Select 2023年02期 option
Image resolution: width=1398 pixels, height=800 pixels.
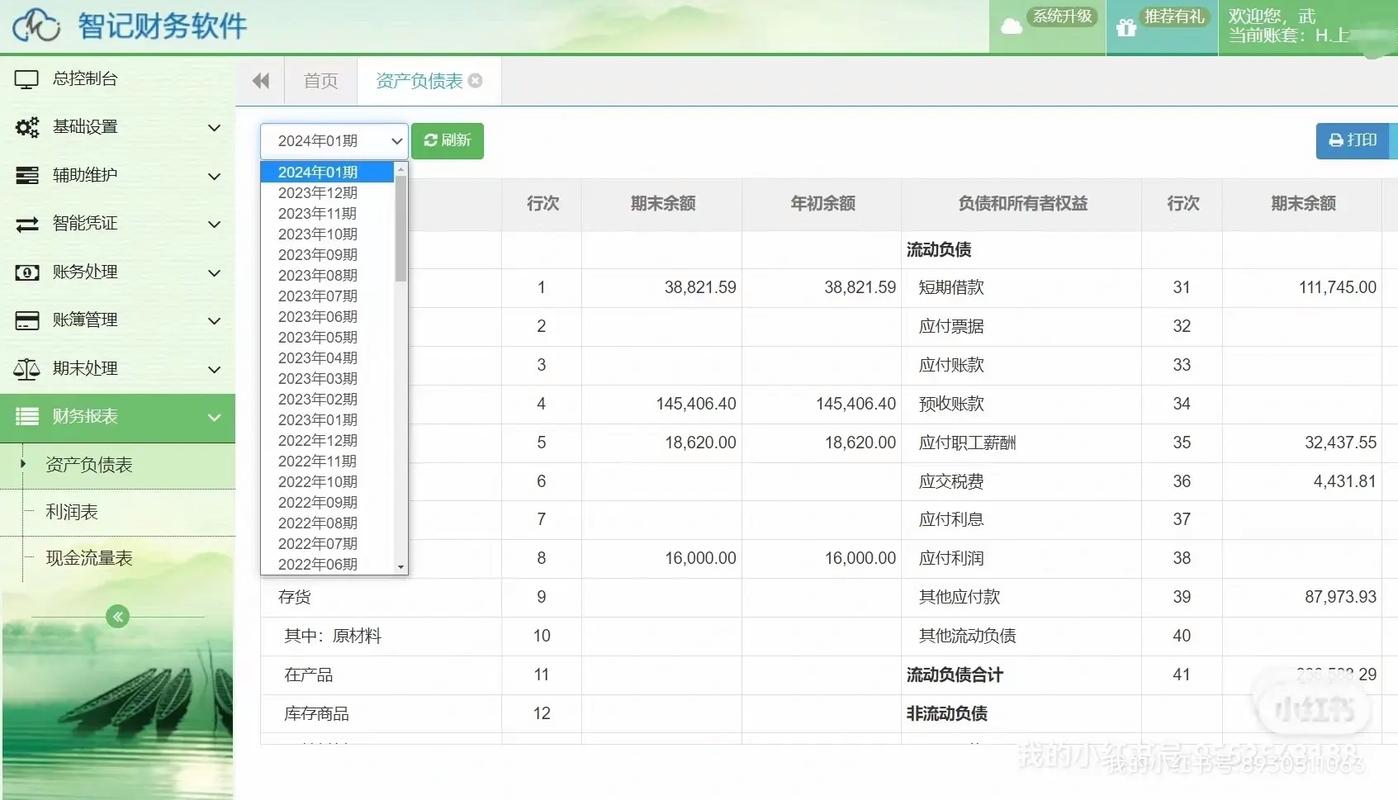[x=327, y=399]
